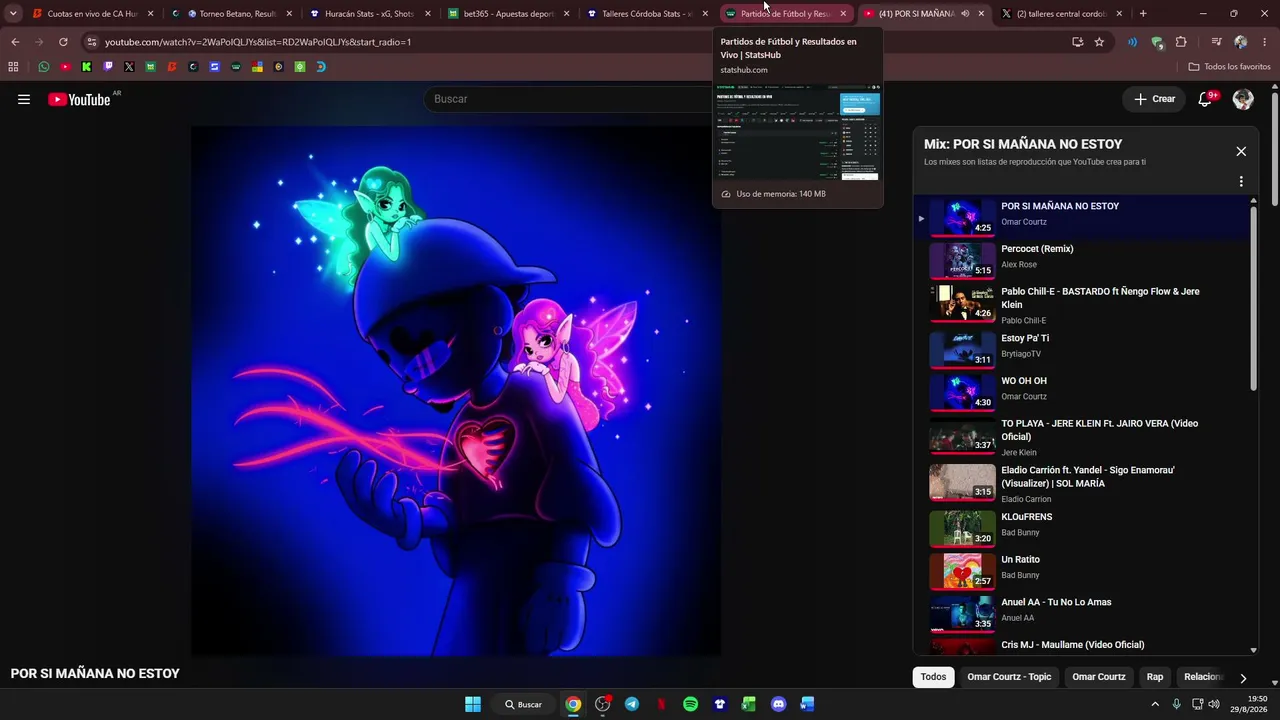
Task: Switch to the Huracán Stats tab
Action: [370, 14]
